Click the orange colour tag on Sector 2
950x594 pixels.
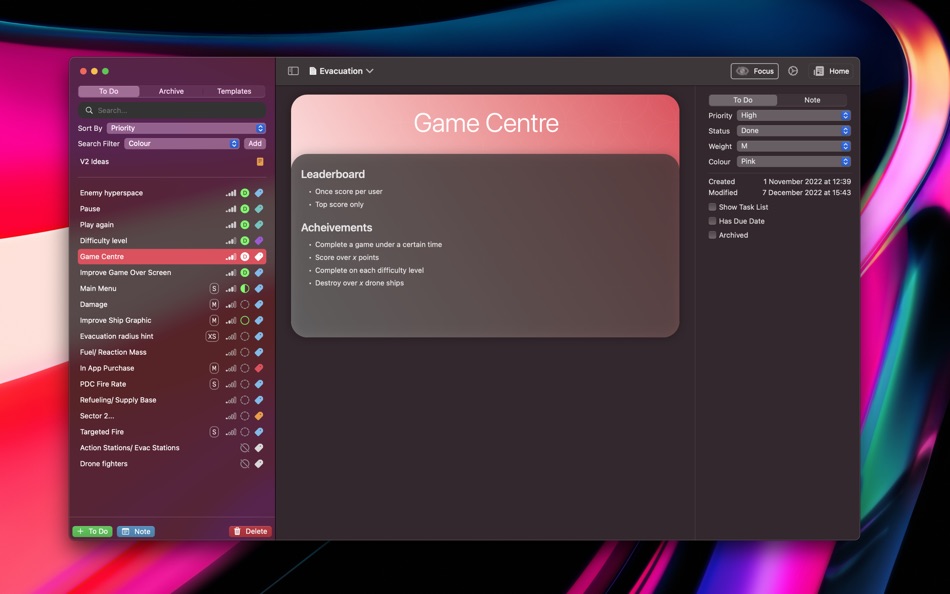pos(259,416)
